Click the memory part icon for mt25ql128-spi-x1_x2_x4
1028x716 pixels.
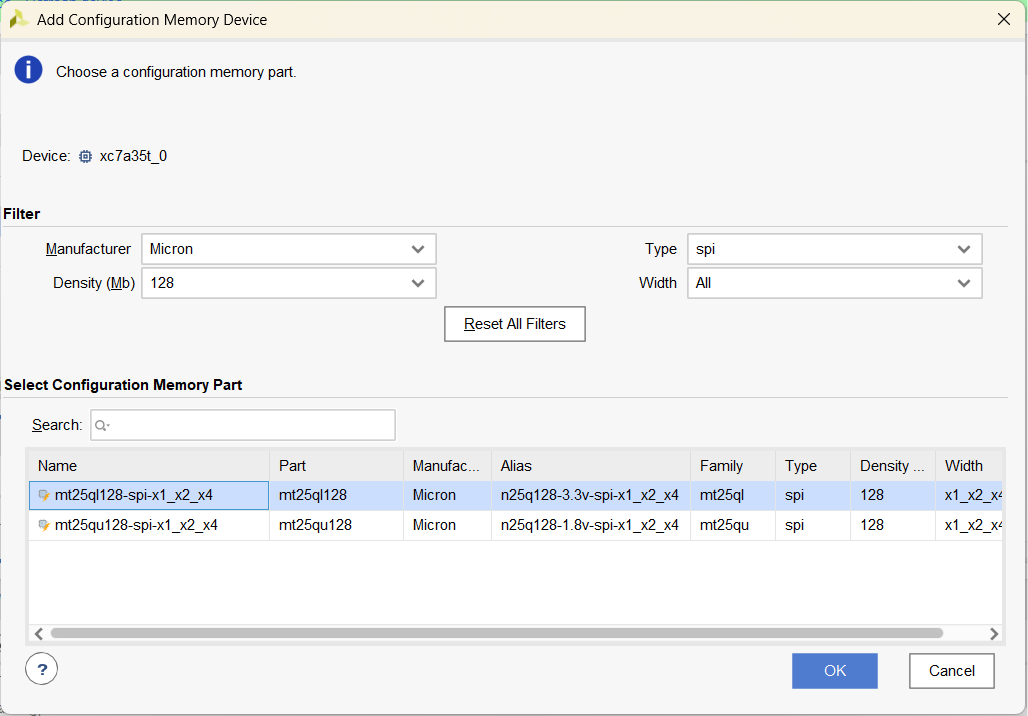(x=44, y=496)
